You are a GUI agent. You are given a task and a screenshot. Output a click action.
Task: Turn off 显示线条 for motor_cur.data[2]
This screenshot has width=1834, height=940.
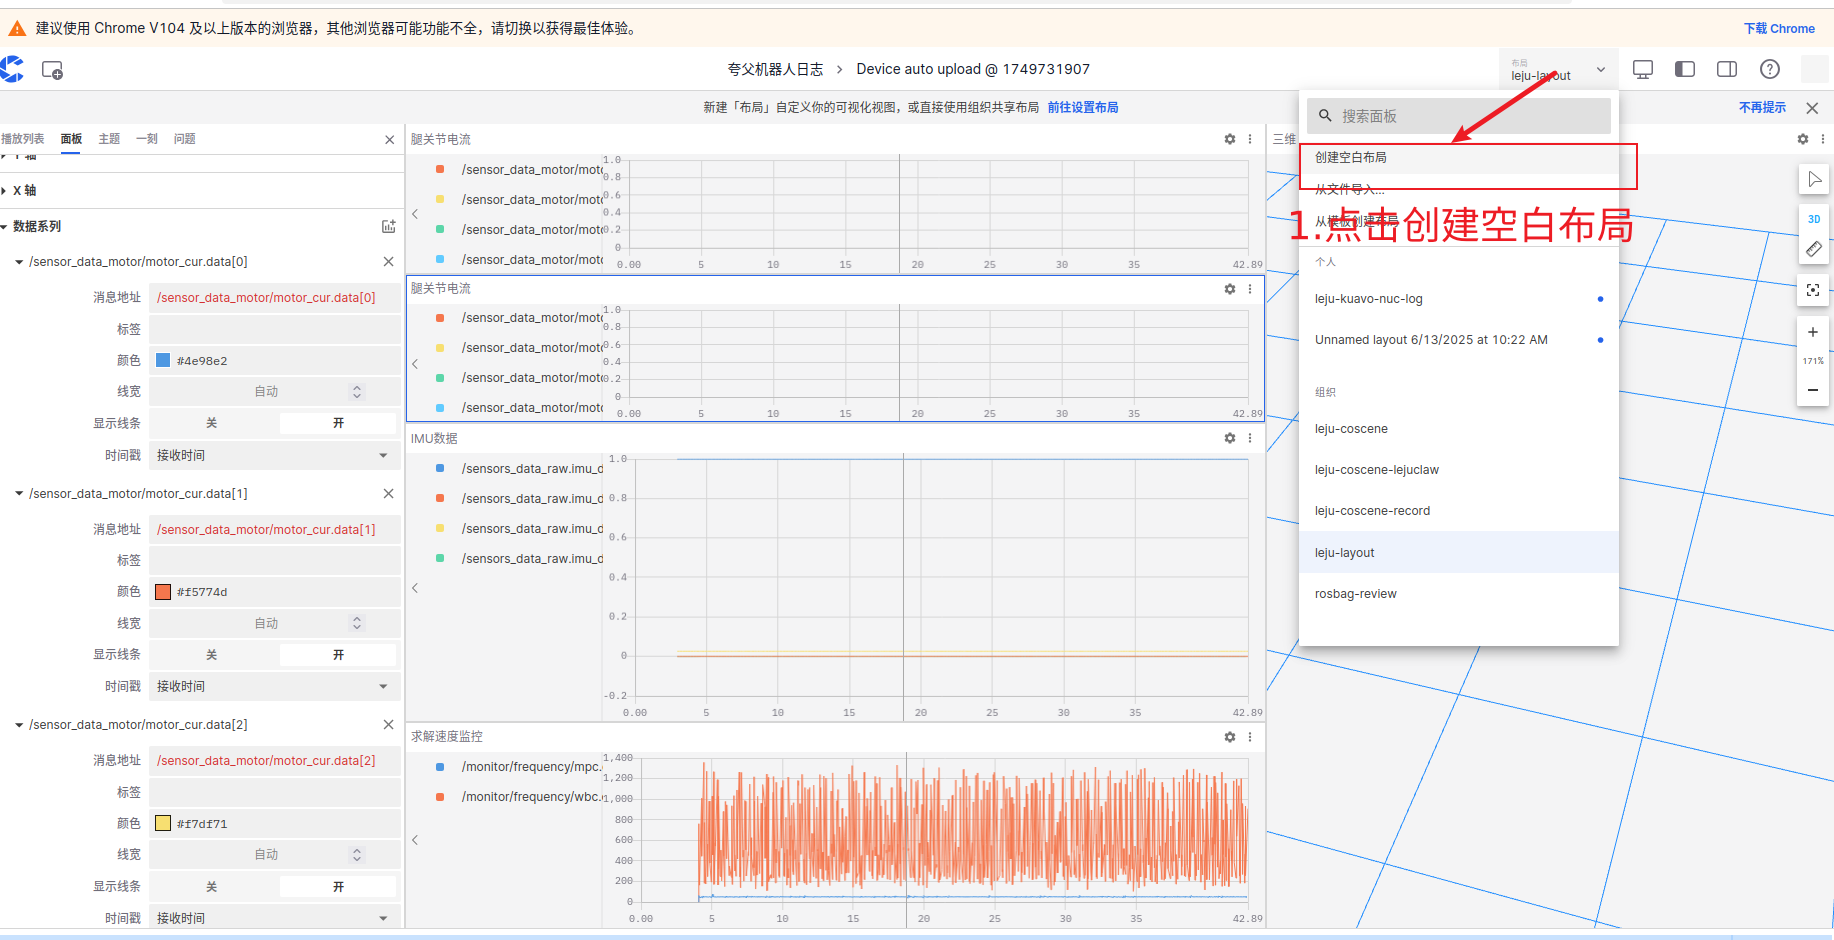click(x=212, y=887)
